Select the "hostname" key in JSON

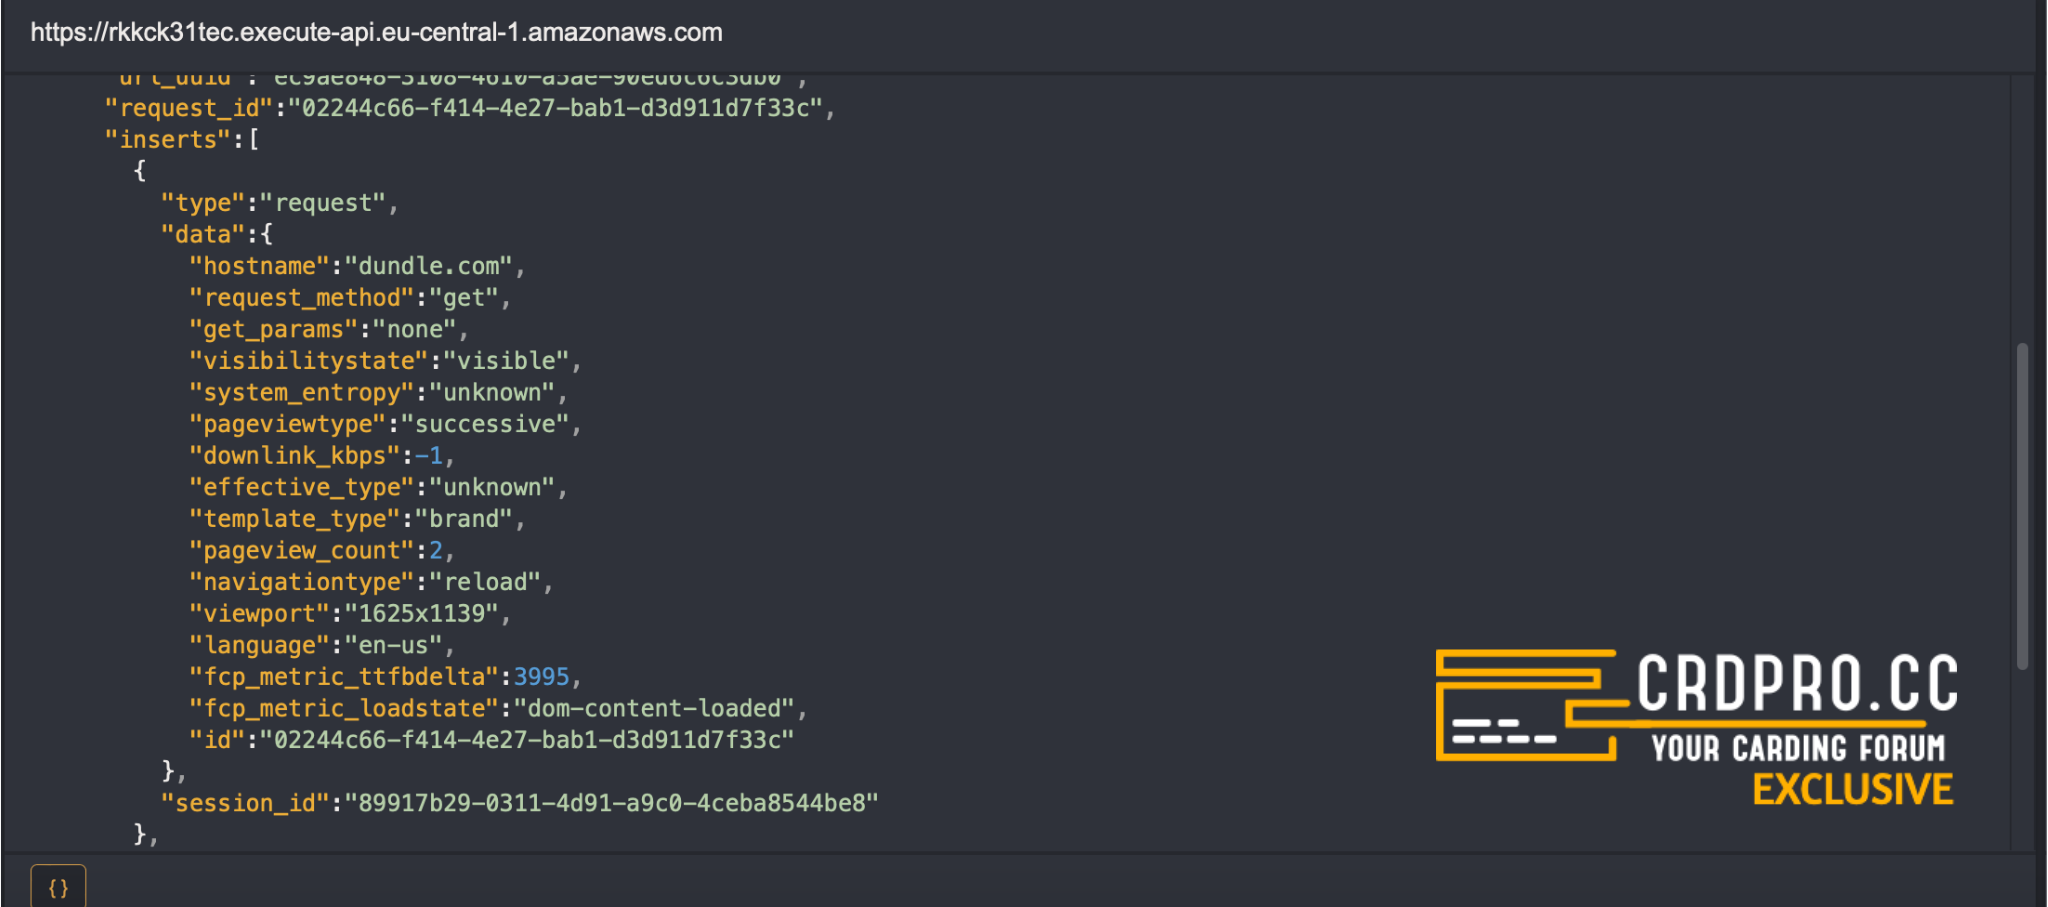[260, 266]
